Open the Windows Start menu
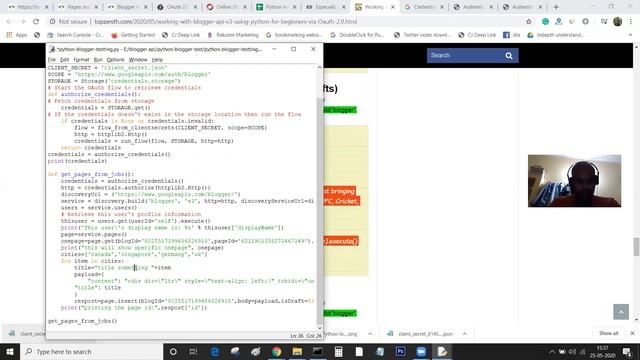Screen dimensions: 640x360 pyautogui.click(x=10, y=351)
